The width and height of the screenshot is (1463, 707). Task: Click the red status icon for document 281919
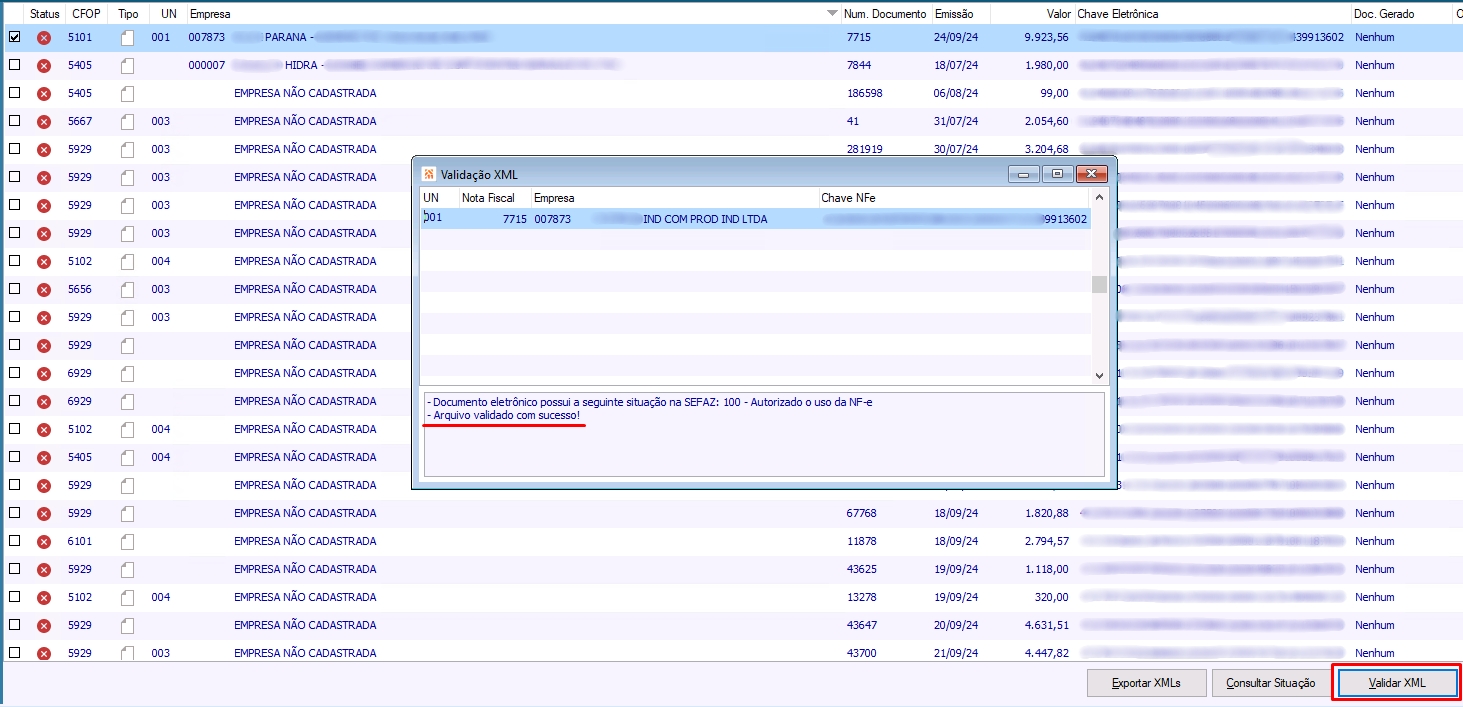pyautogui.click(x=44, y=150)
